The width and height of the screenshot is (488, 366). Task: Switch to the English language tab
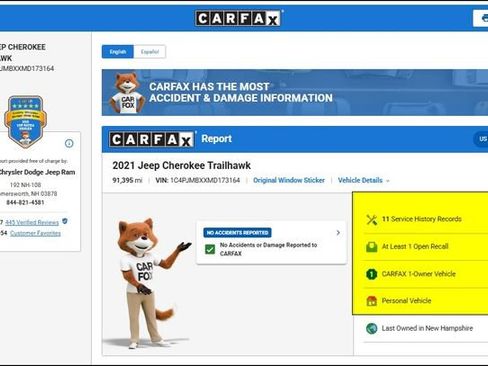tap(118, 52)
